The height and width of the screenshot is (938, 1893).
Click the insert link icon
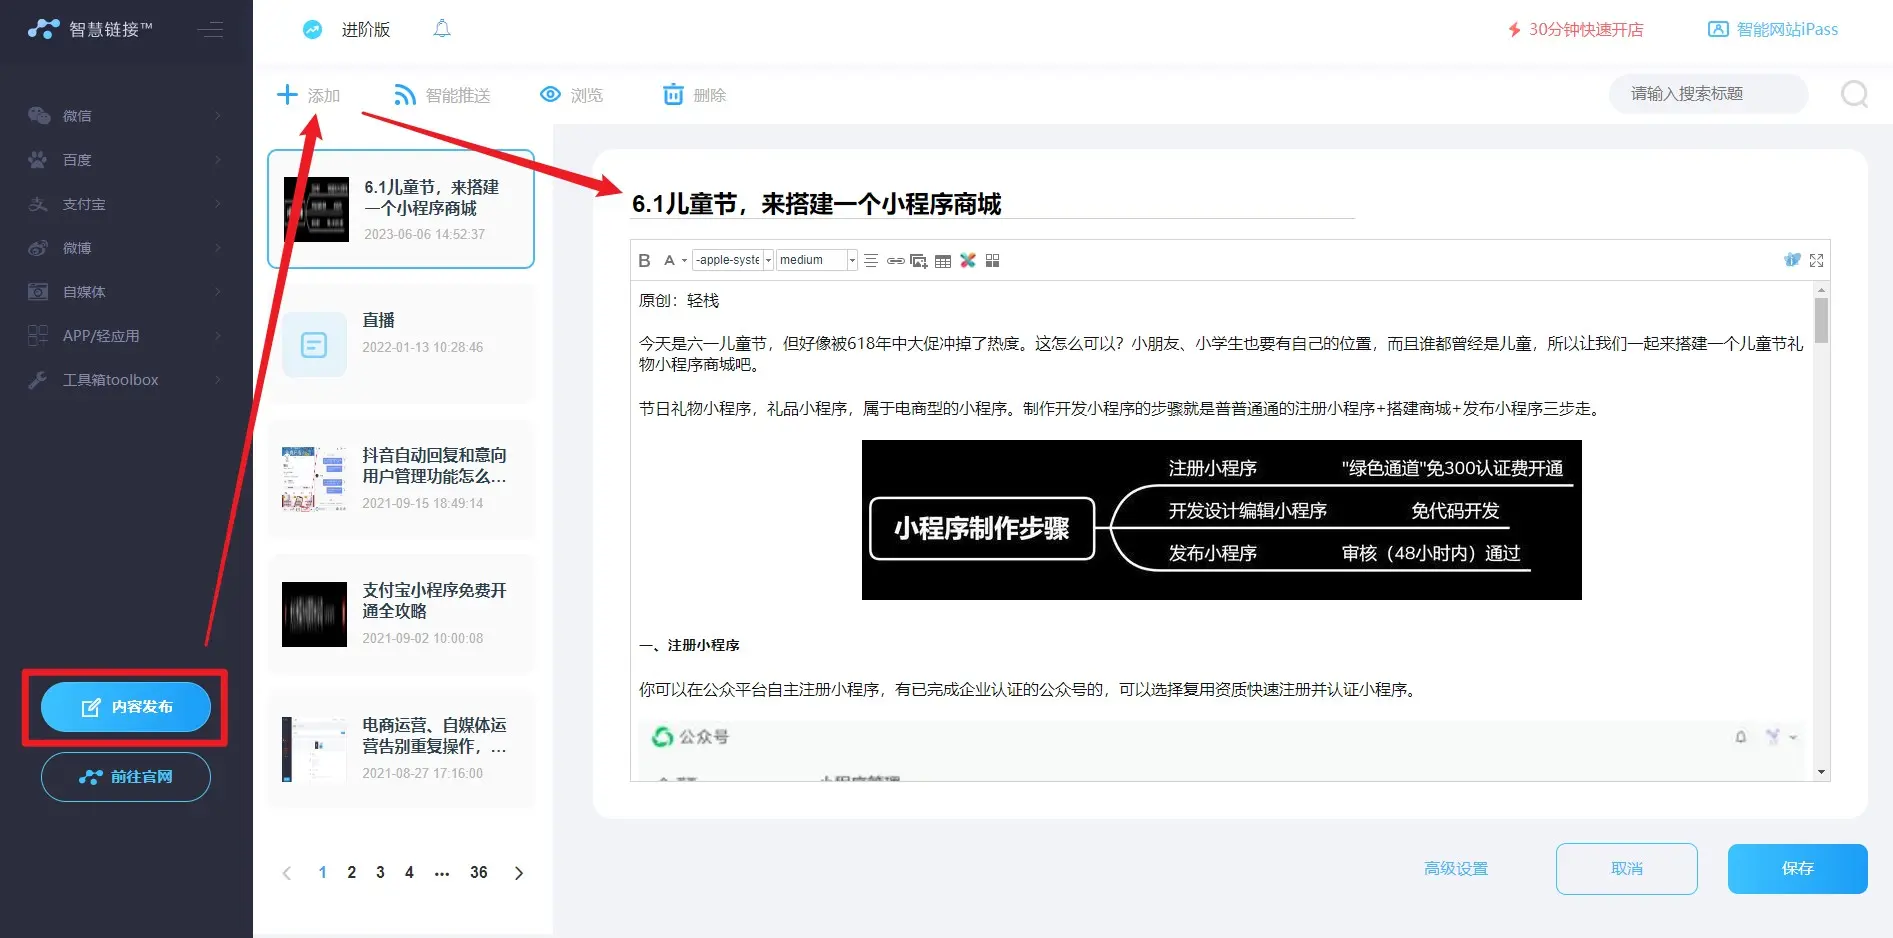coord(895,261)
